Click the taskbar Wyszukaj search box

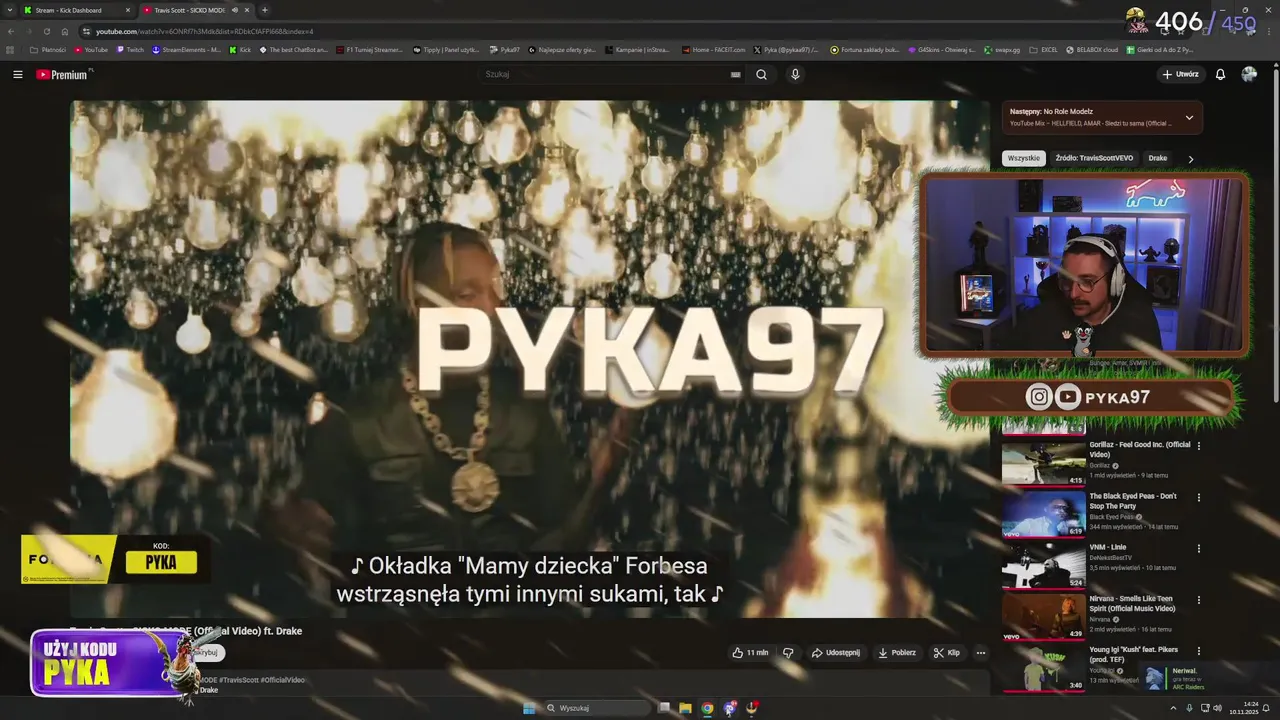point(597,708)
